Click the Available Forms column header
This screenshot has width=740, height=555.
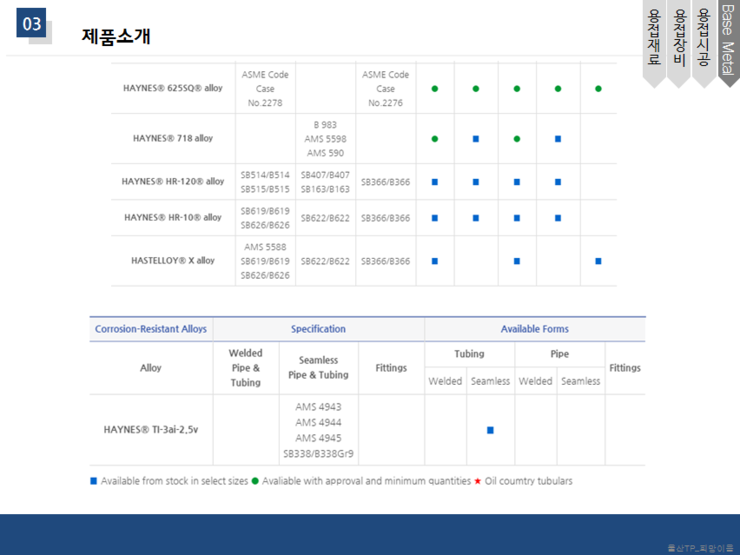[535, 329]
